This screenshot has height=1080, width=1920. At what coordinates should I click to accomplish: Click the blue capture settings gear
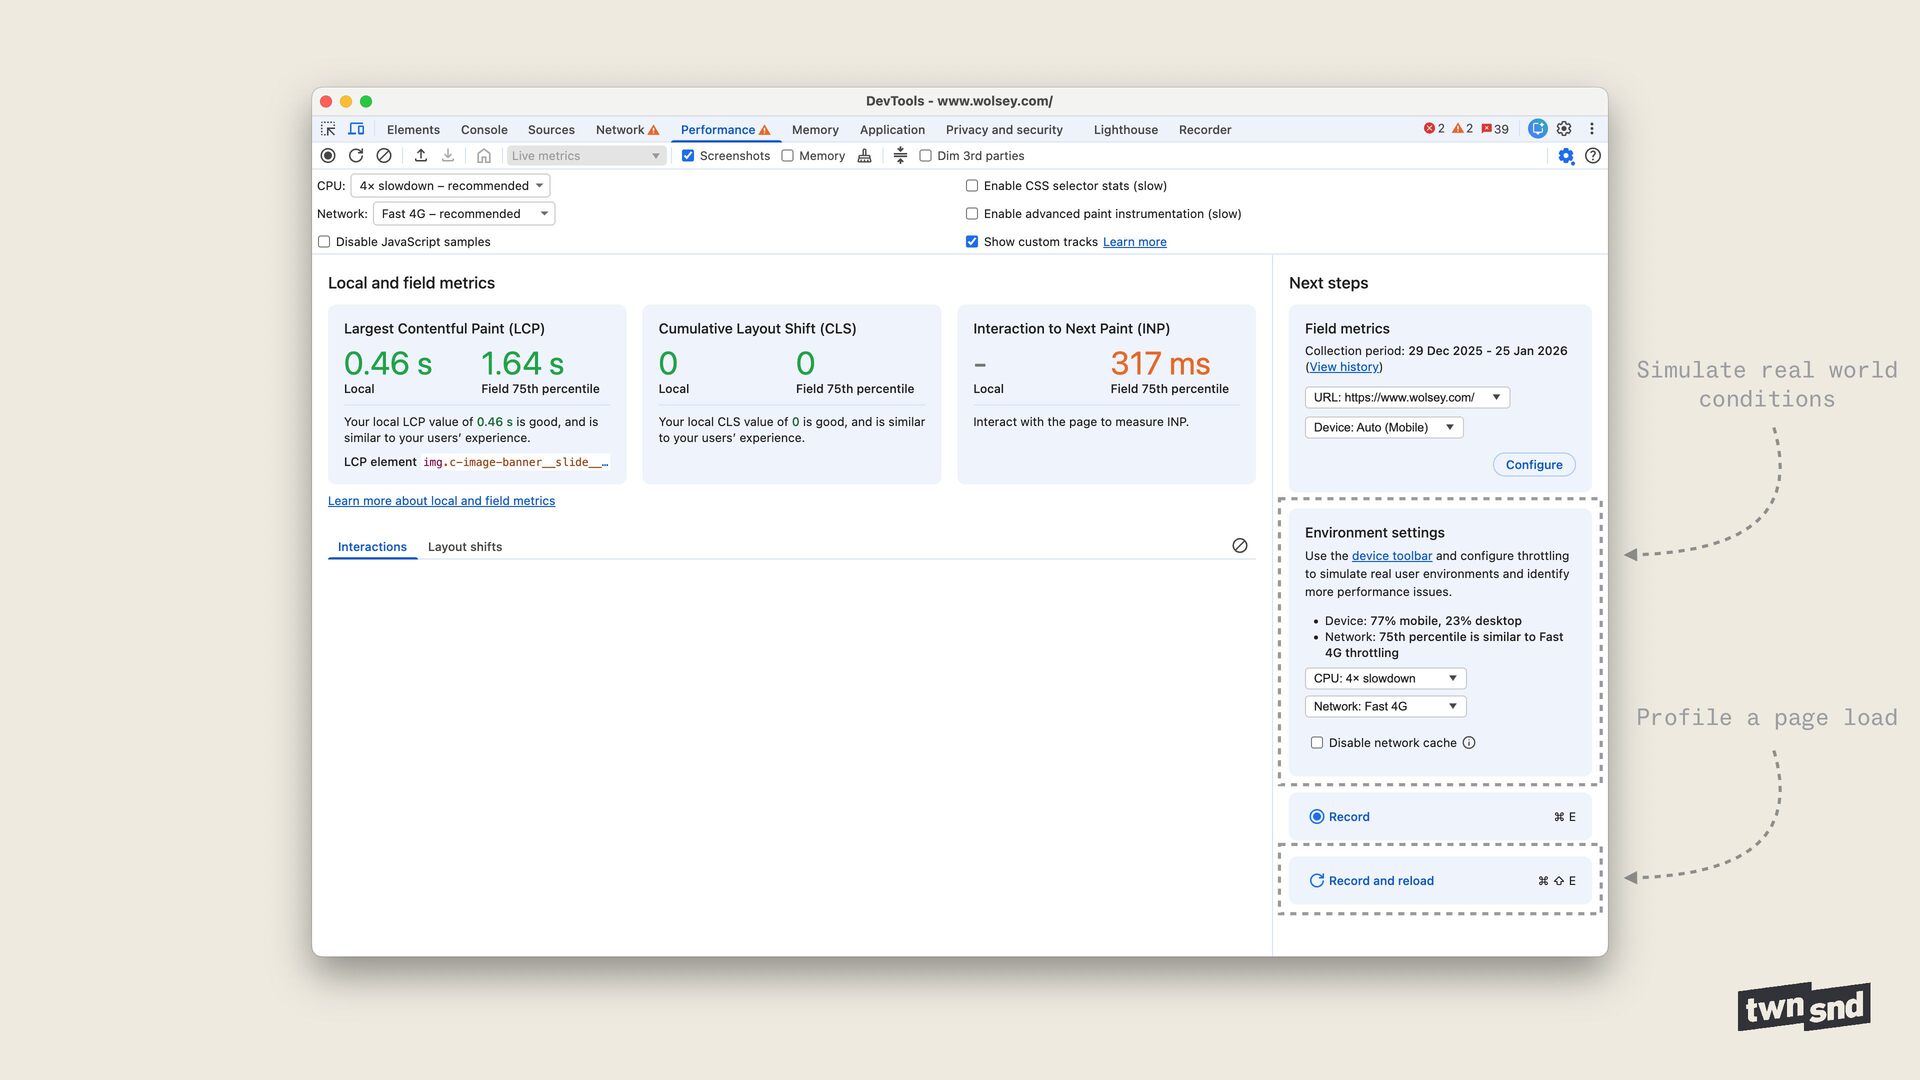[x=1566, y=156]
